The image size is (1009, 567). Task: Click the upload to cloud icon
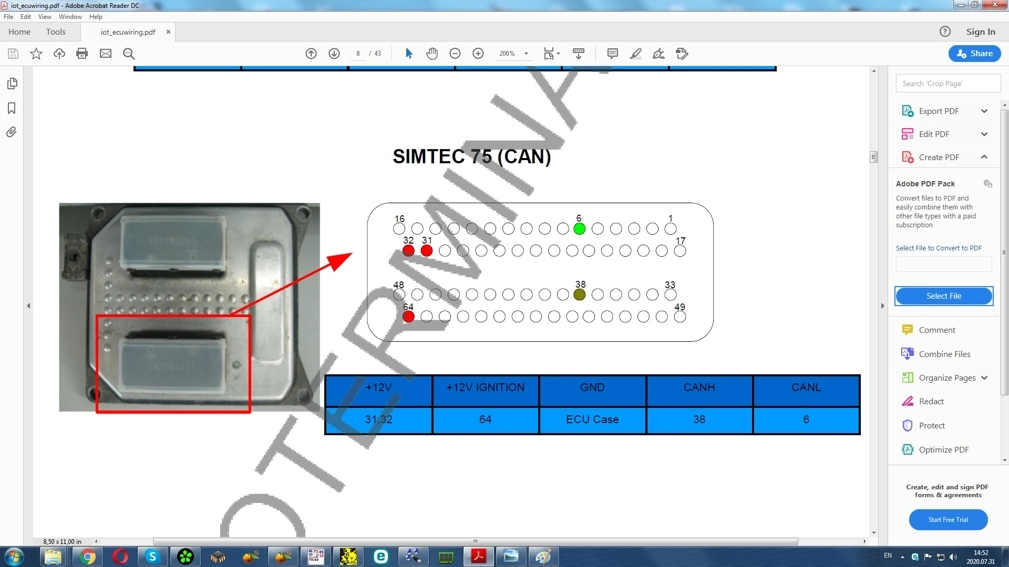coord(59,53)
